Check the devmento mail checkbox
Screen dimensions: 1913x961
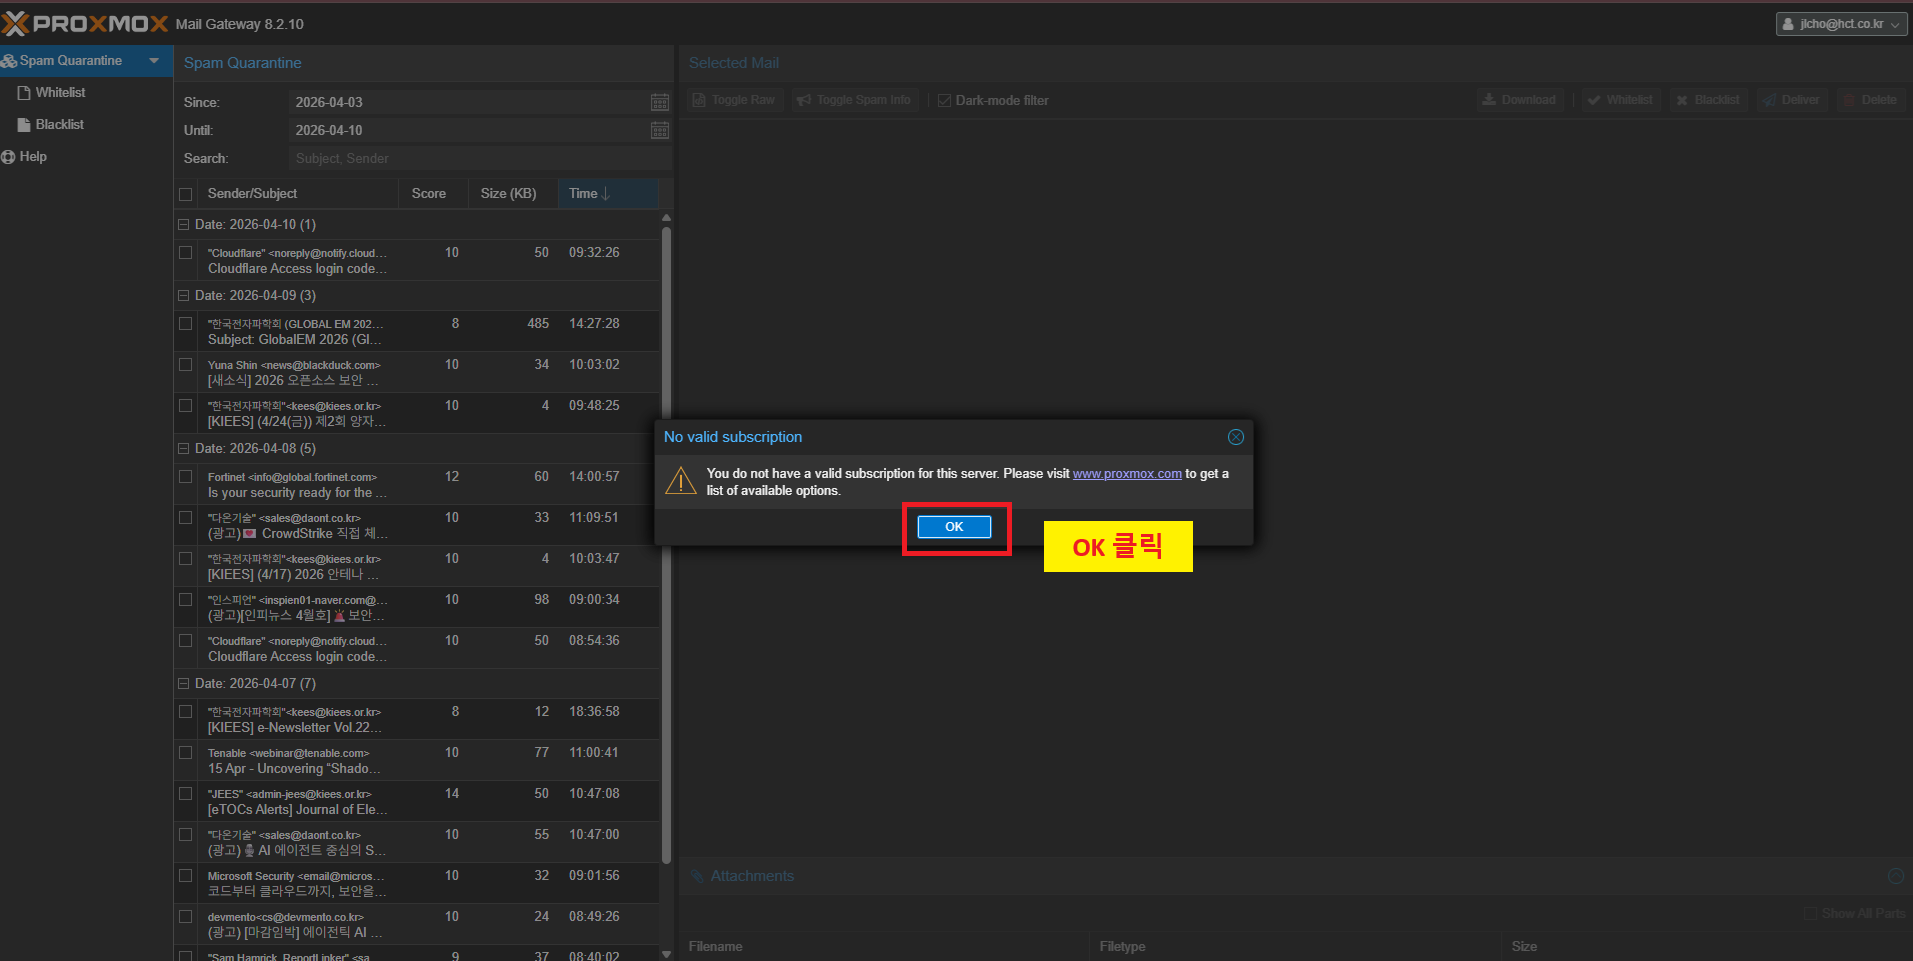[185, 917]
